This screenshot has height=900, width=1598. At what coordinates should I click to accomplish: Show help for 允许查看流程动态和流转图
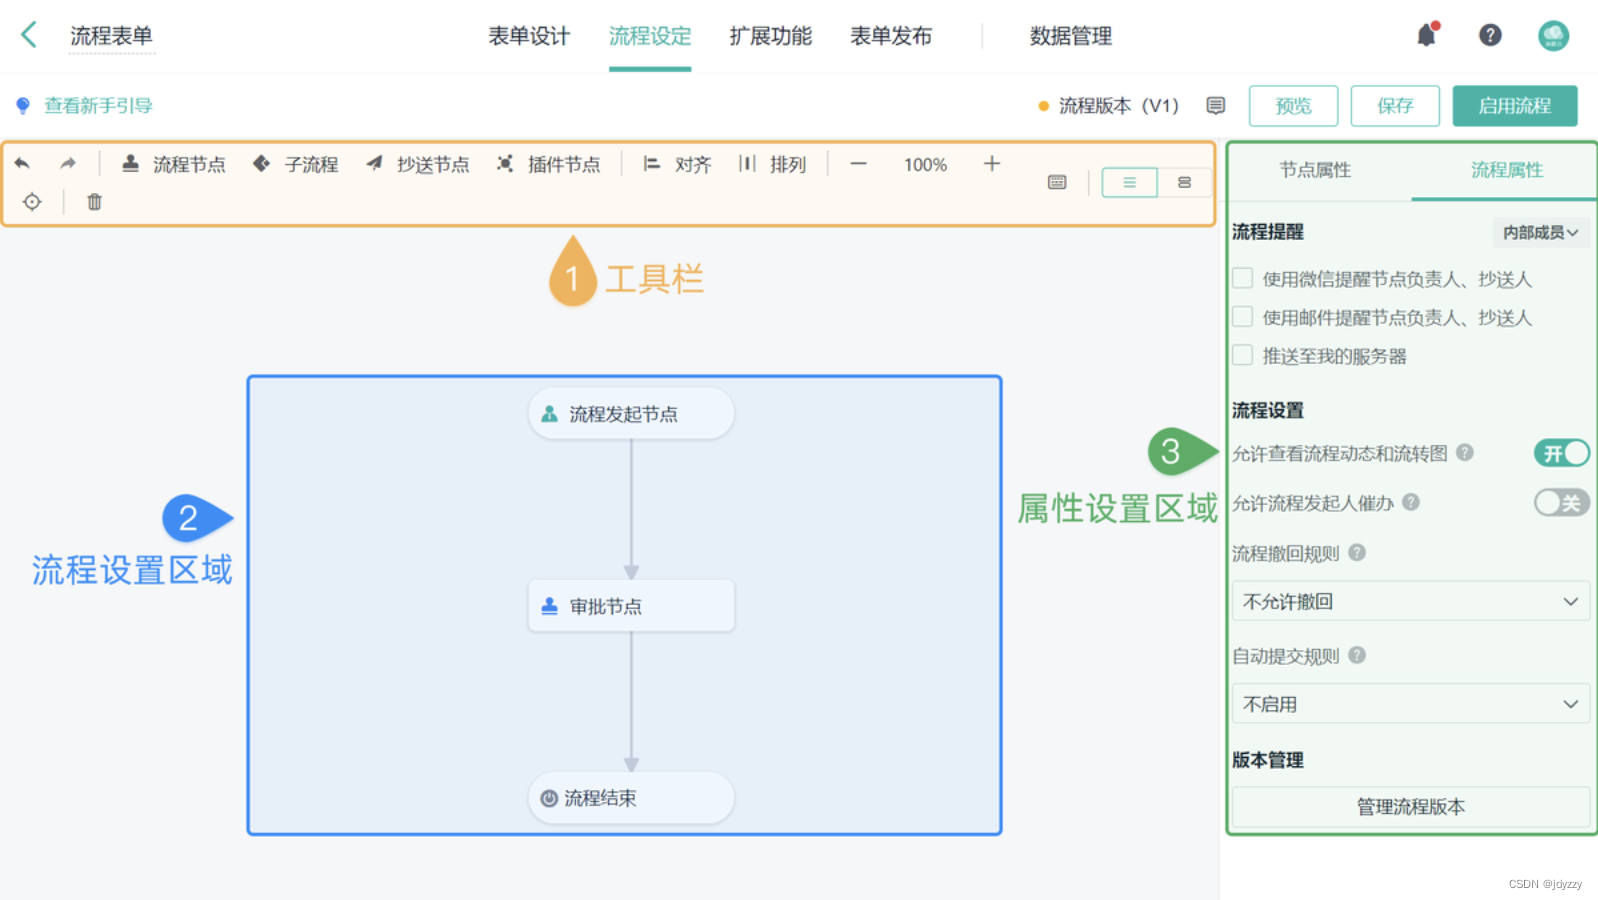click(1465, 452)
